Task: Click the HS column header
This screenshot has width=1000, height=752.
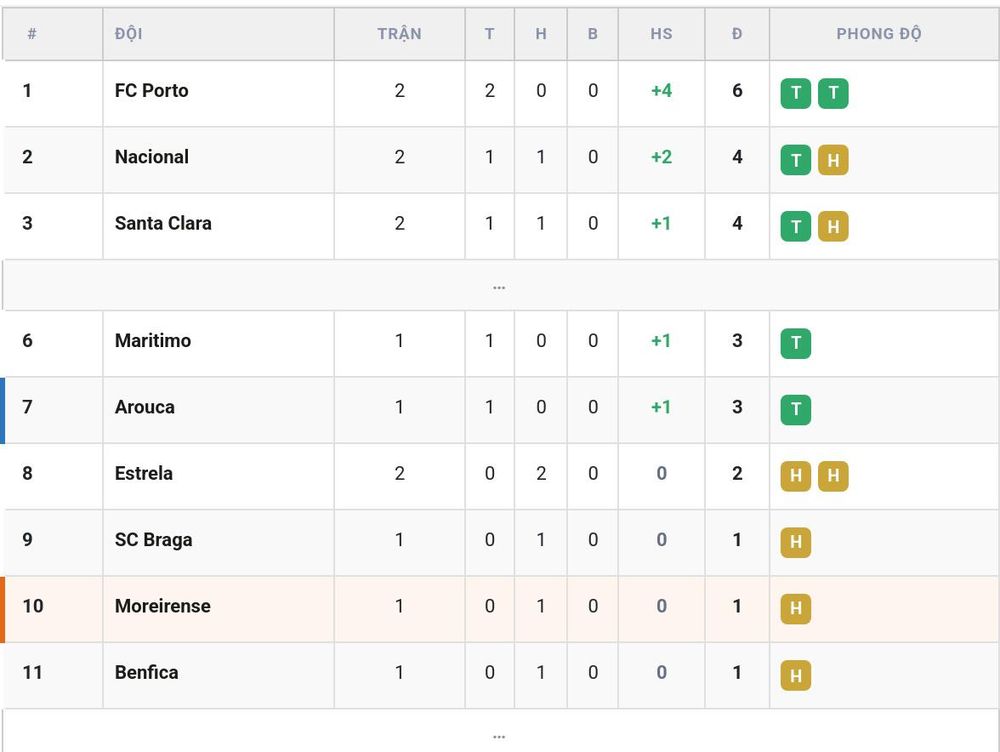Action: (661, 34)
